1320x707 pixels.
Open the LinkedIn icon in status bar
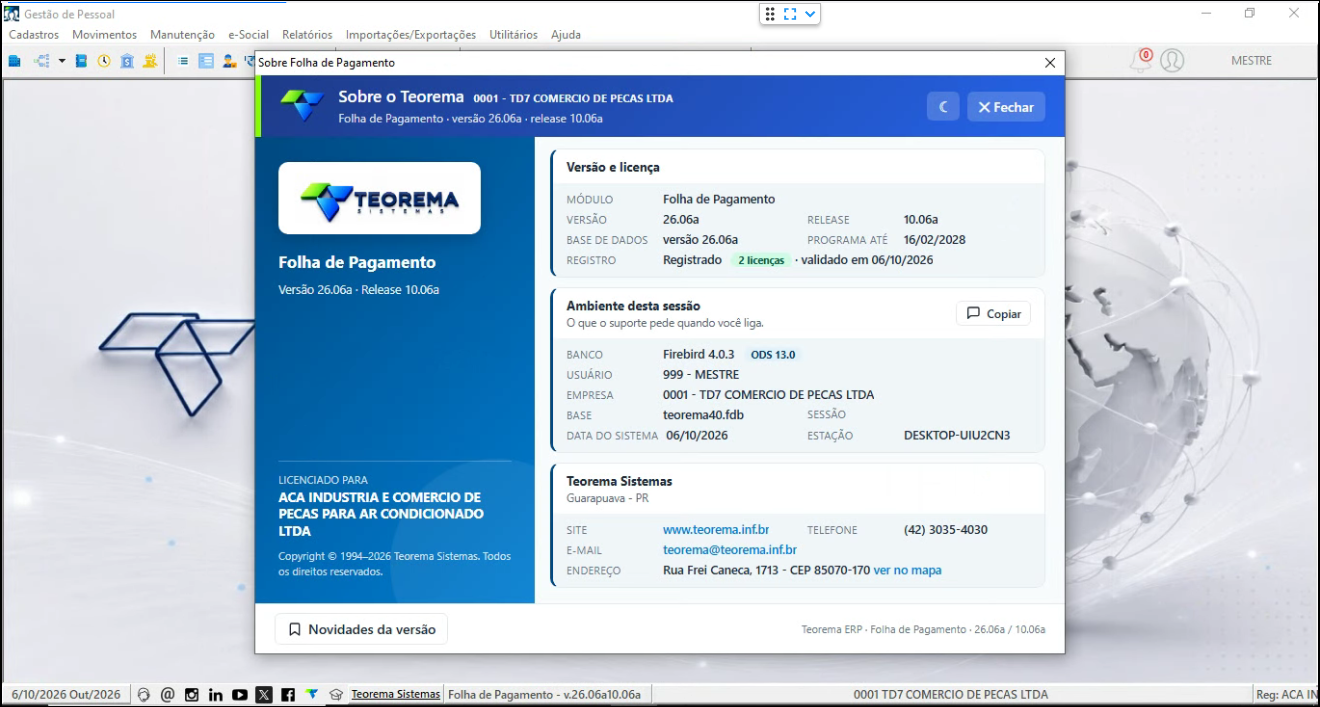215,695
